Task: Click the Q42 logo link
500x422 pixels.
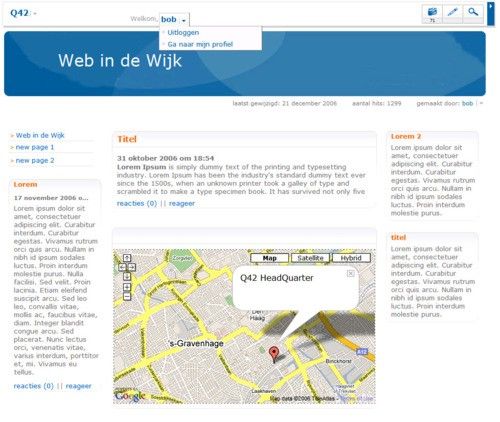Action: [x=20, y=13]
